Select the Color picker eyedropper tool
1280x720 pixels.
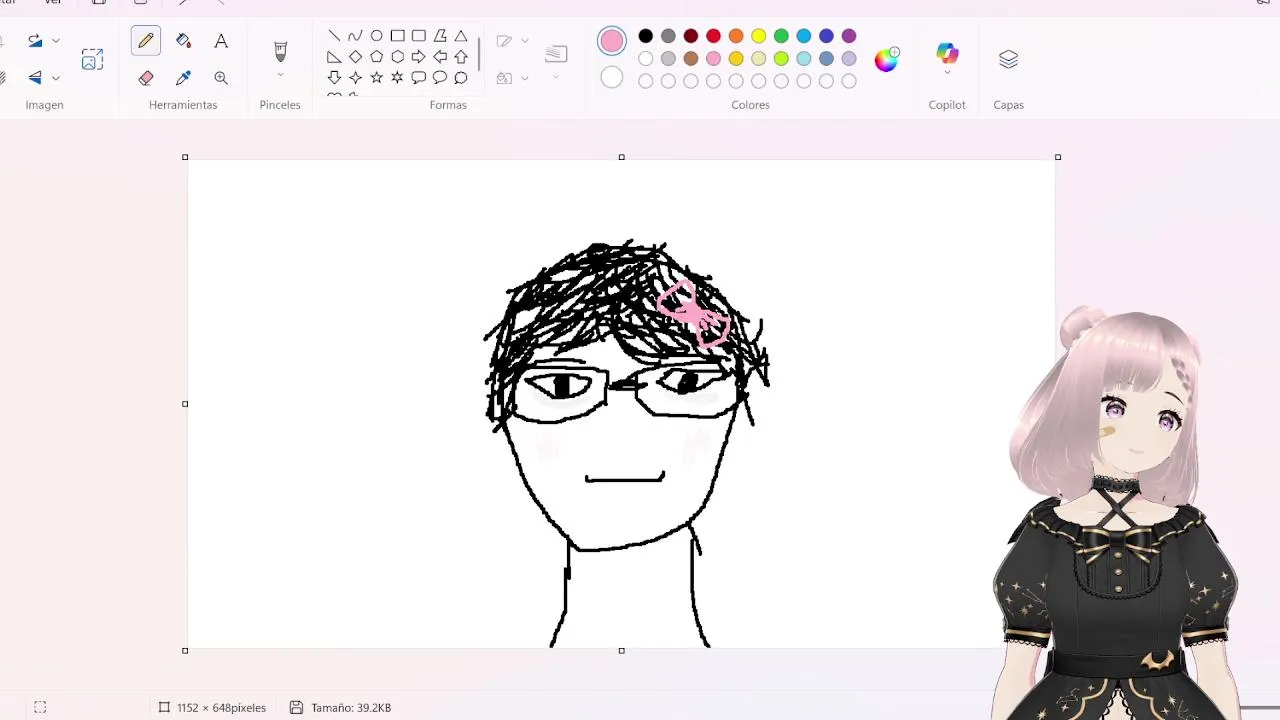(x=183, y=78)
